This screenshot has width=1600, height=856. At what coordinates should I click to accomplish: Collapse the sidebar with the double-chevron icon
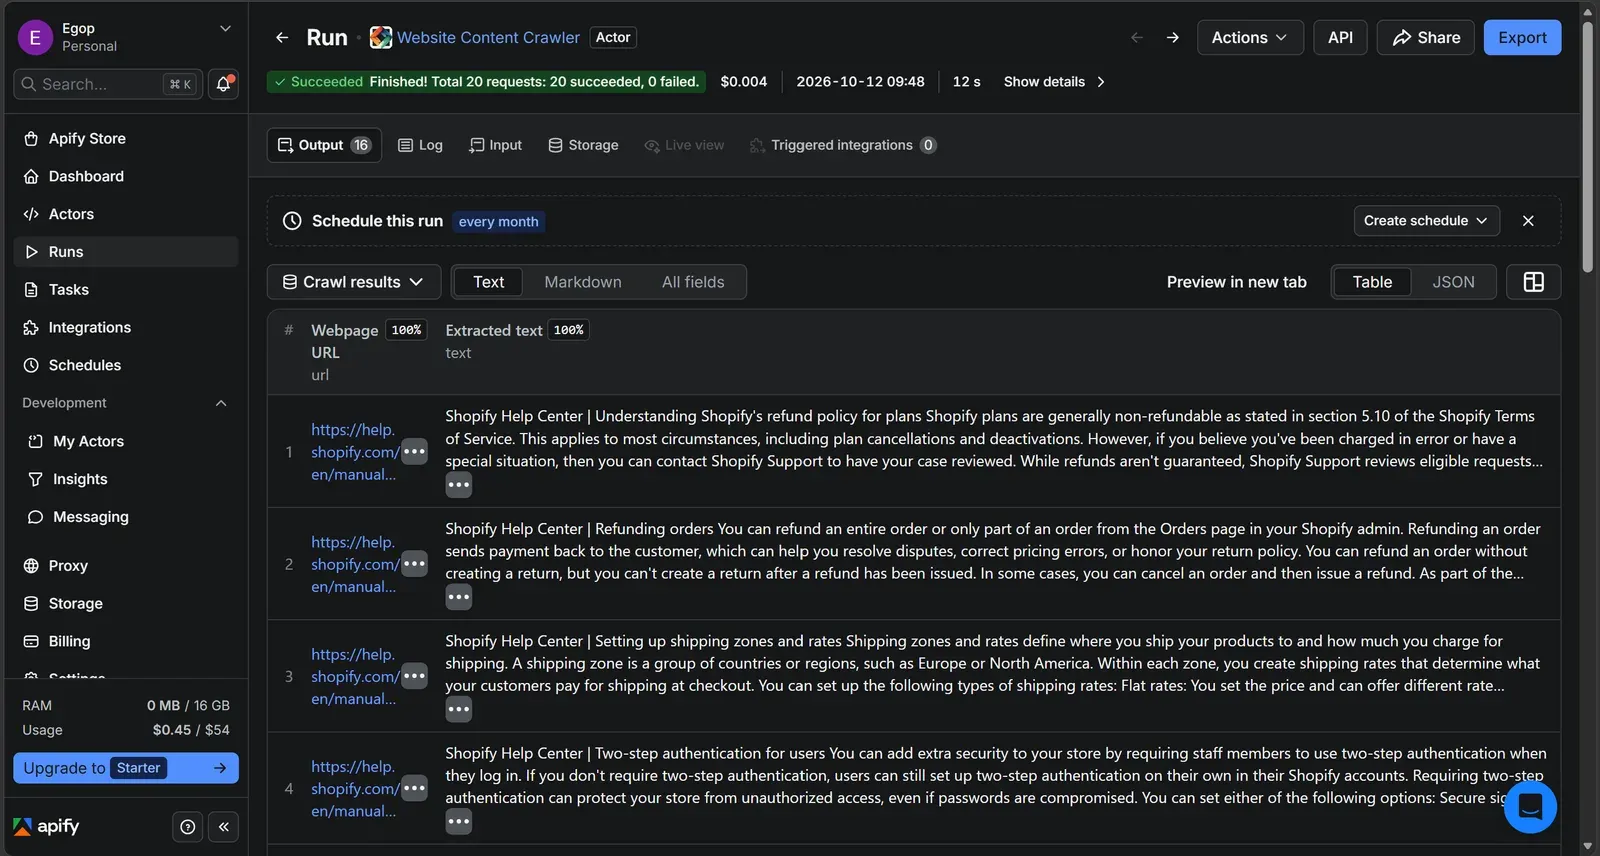pos(224,827)
